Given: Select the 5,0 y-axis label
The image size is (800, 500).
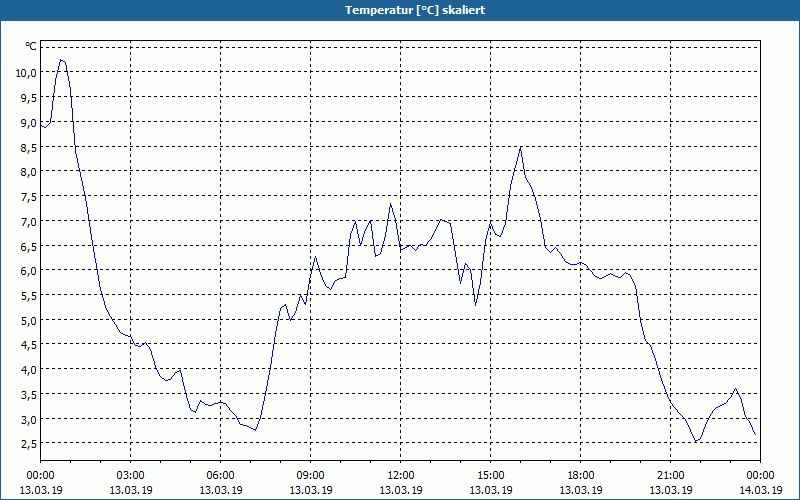Looking at the screenshot, I should (29, 320).
